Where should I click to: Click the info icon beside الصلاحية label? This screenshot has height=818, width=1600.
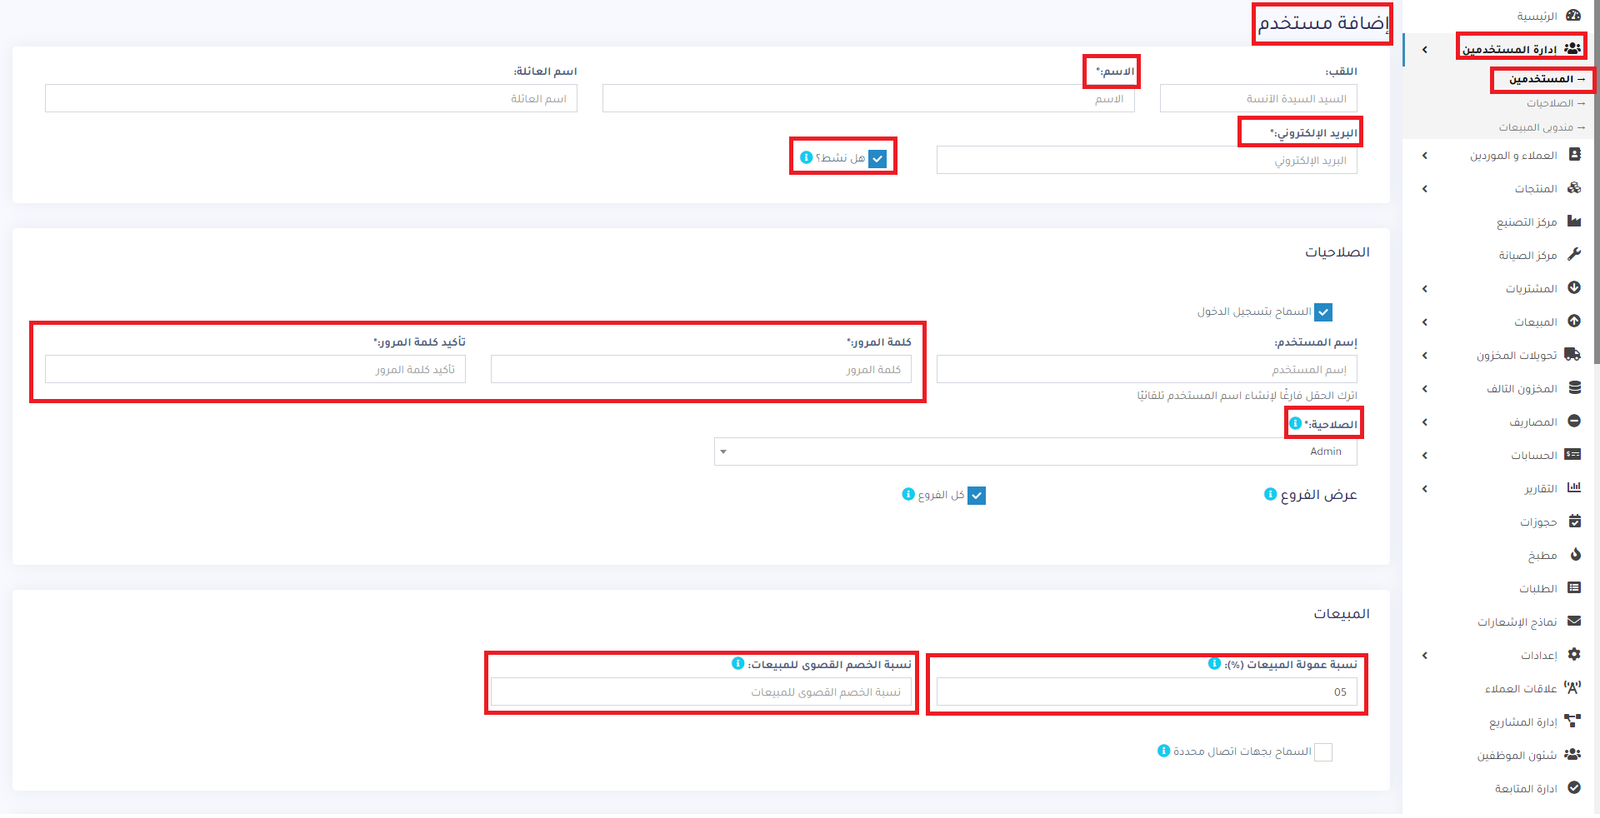[x=1295, y=424]
